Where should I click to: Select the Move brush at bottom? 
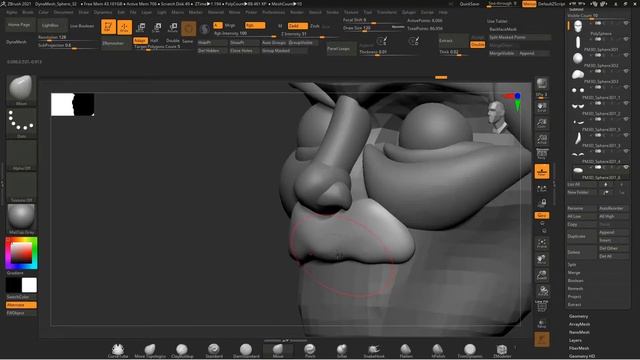pos(278,351)
